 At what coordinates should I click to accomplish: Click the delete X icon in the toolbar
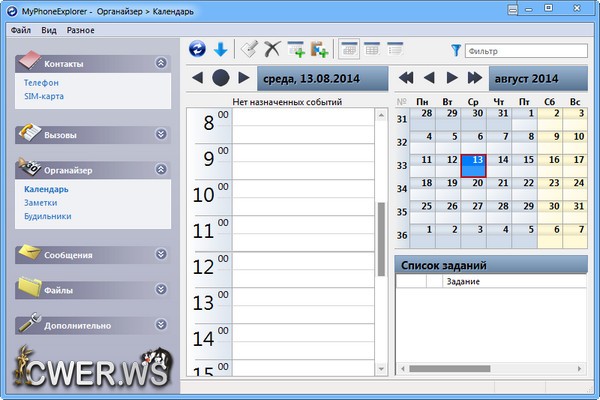(x=272, y=49)
